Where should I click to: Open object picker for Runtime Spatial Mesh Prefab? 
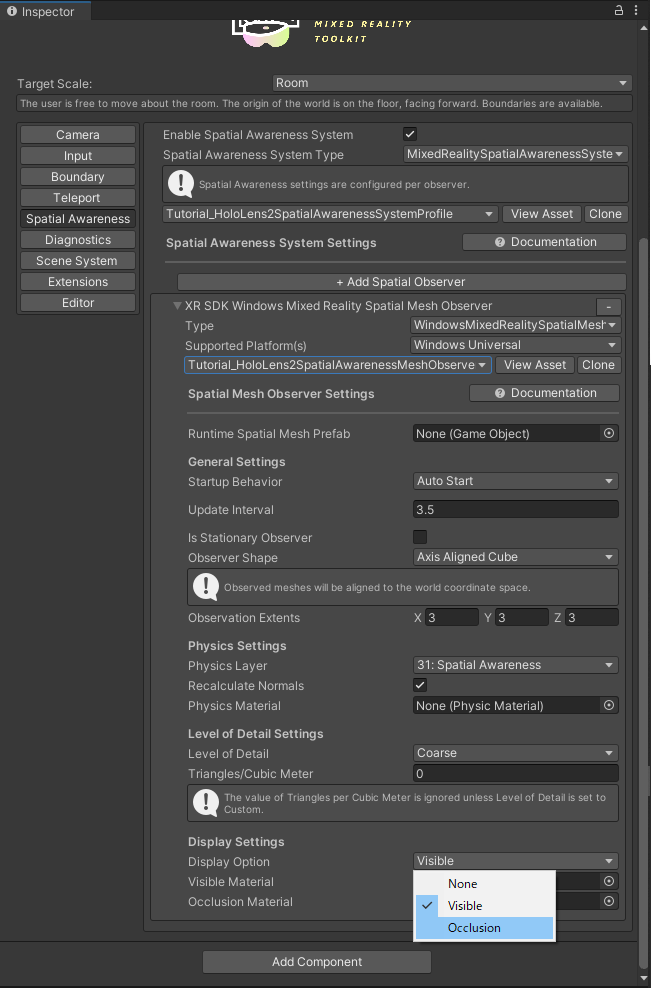point(609,434)
